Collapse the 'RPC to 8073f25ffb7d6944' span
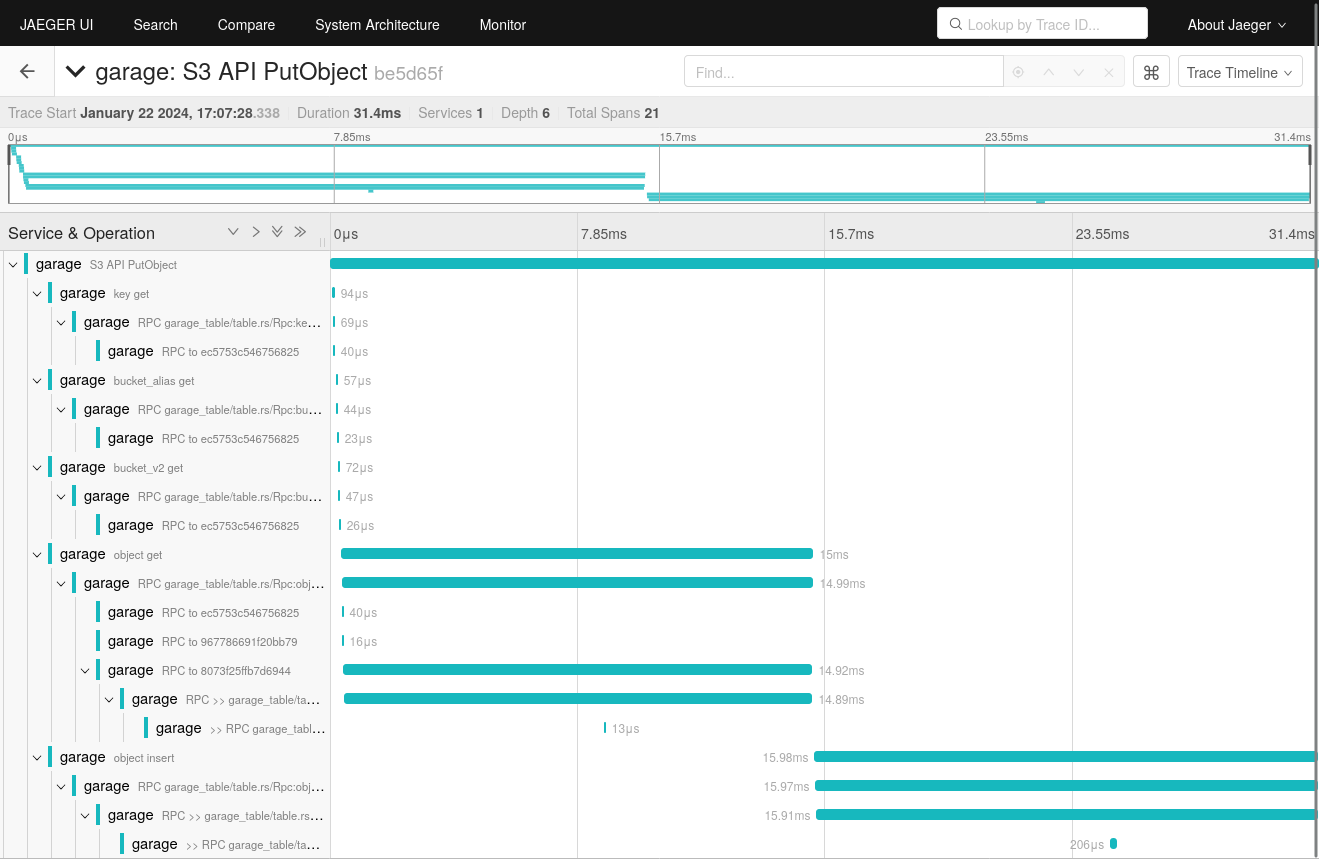This screenshot has height=859, width=1319. 85,670
